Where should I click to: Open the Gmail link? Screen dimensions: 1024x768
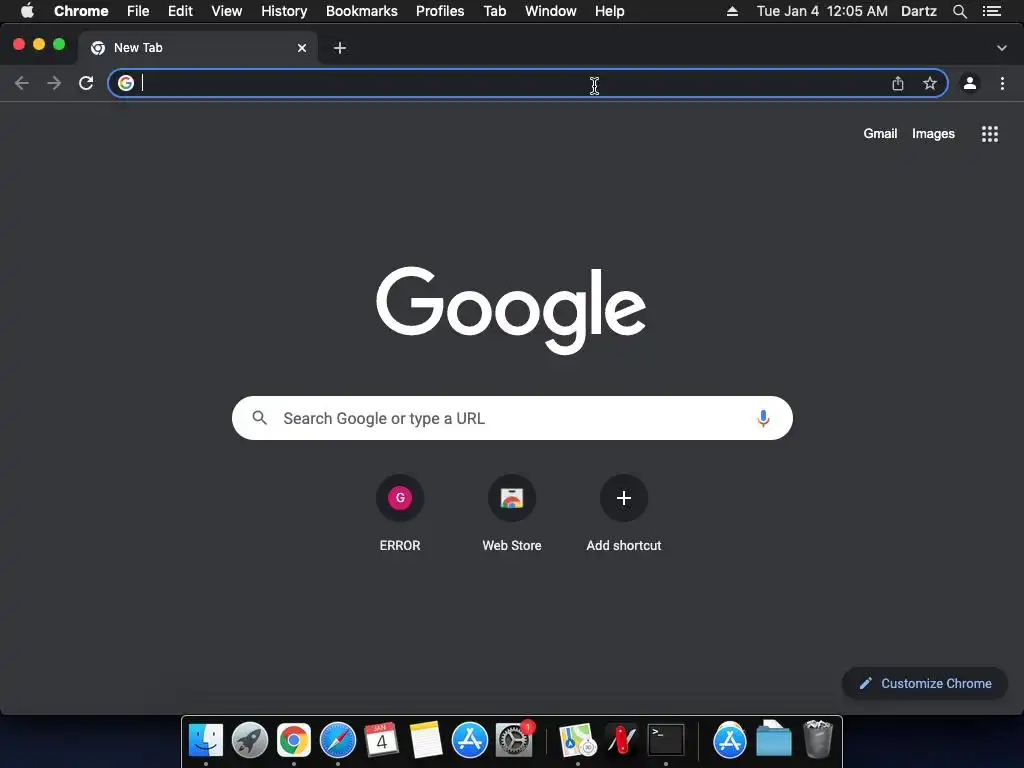pos(880,133)
